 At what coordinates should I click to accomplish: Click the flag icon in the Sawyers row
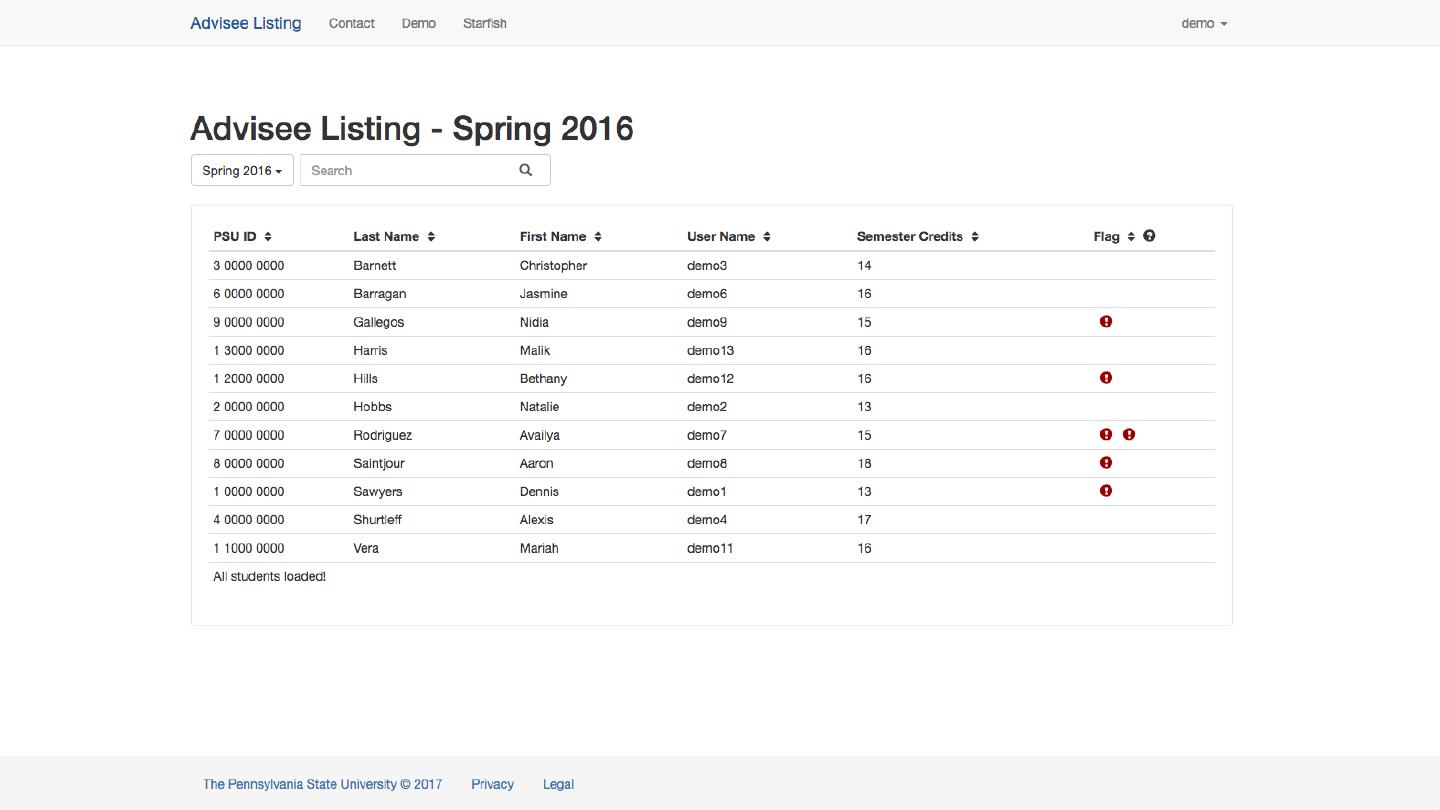[x=1105, y=491]
